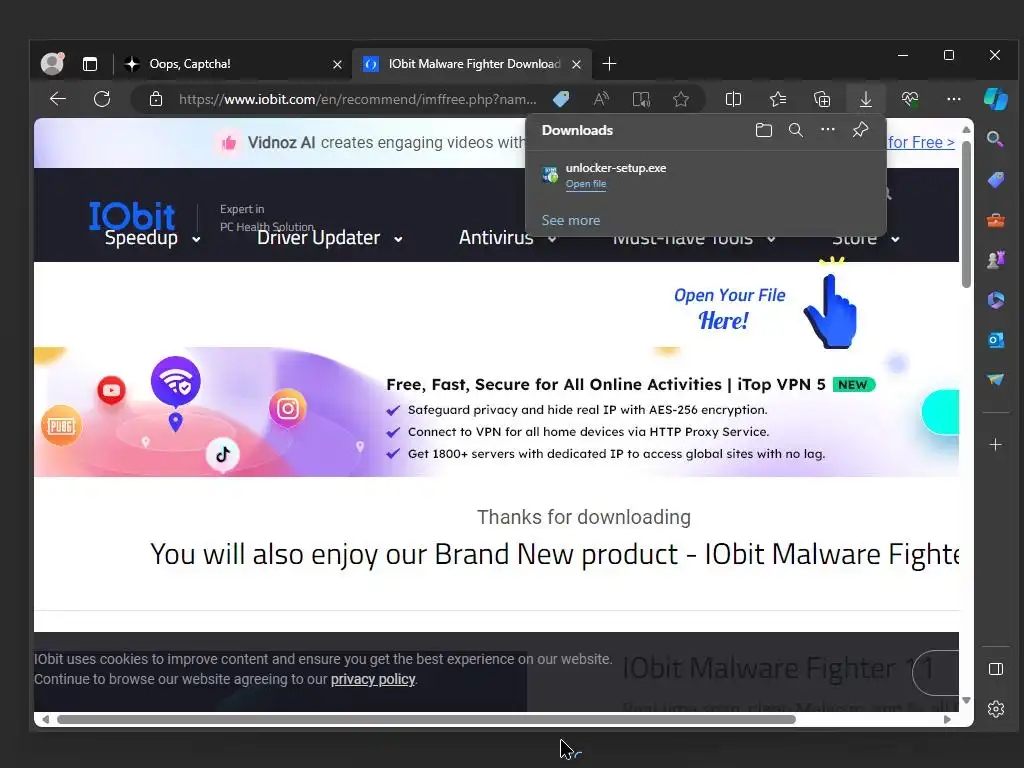Open sidebar settings gear

(x=995, y=709)
